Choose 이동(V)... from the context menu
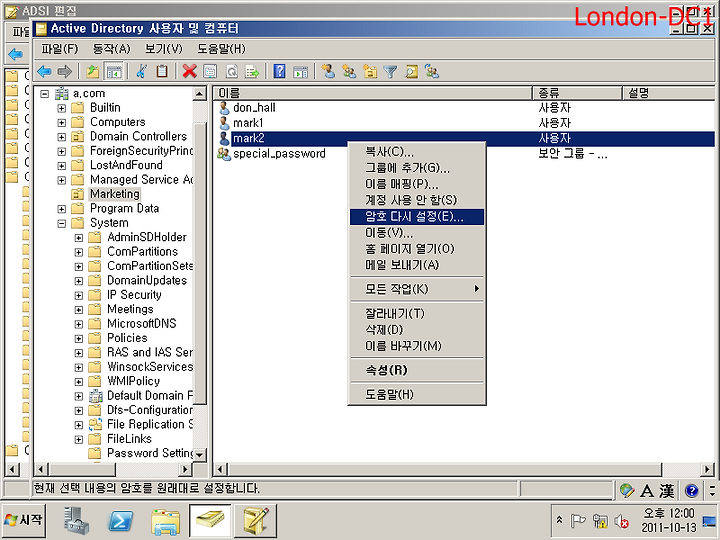 pyautogui.click(x=416, y=233)
